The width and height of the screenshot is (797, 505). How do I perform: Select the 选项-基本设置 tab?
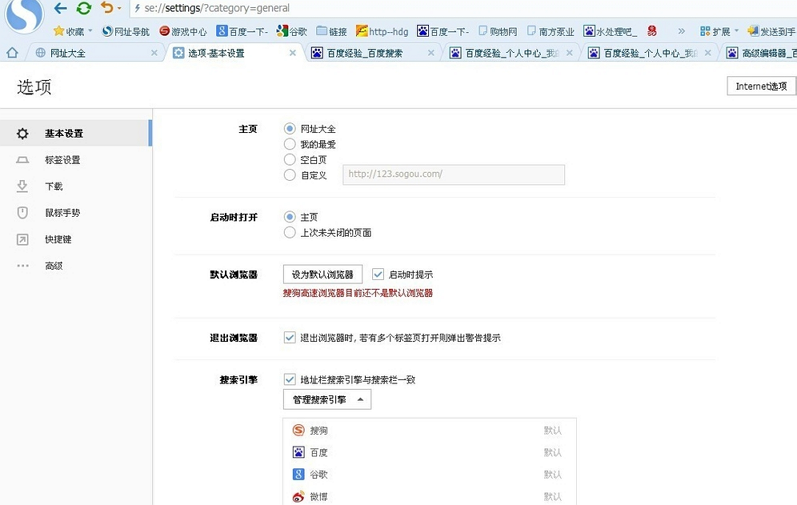pos(234,53)
